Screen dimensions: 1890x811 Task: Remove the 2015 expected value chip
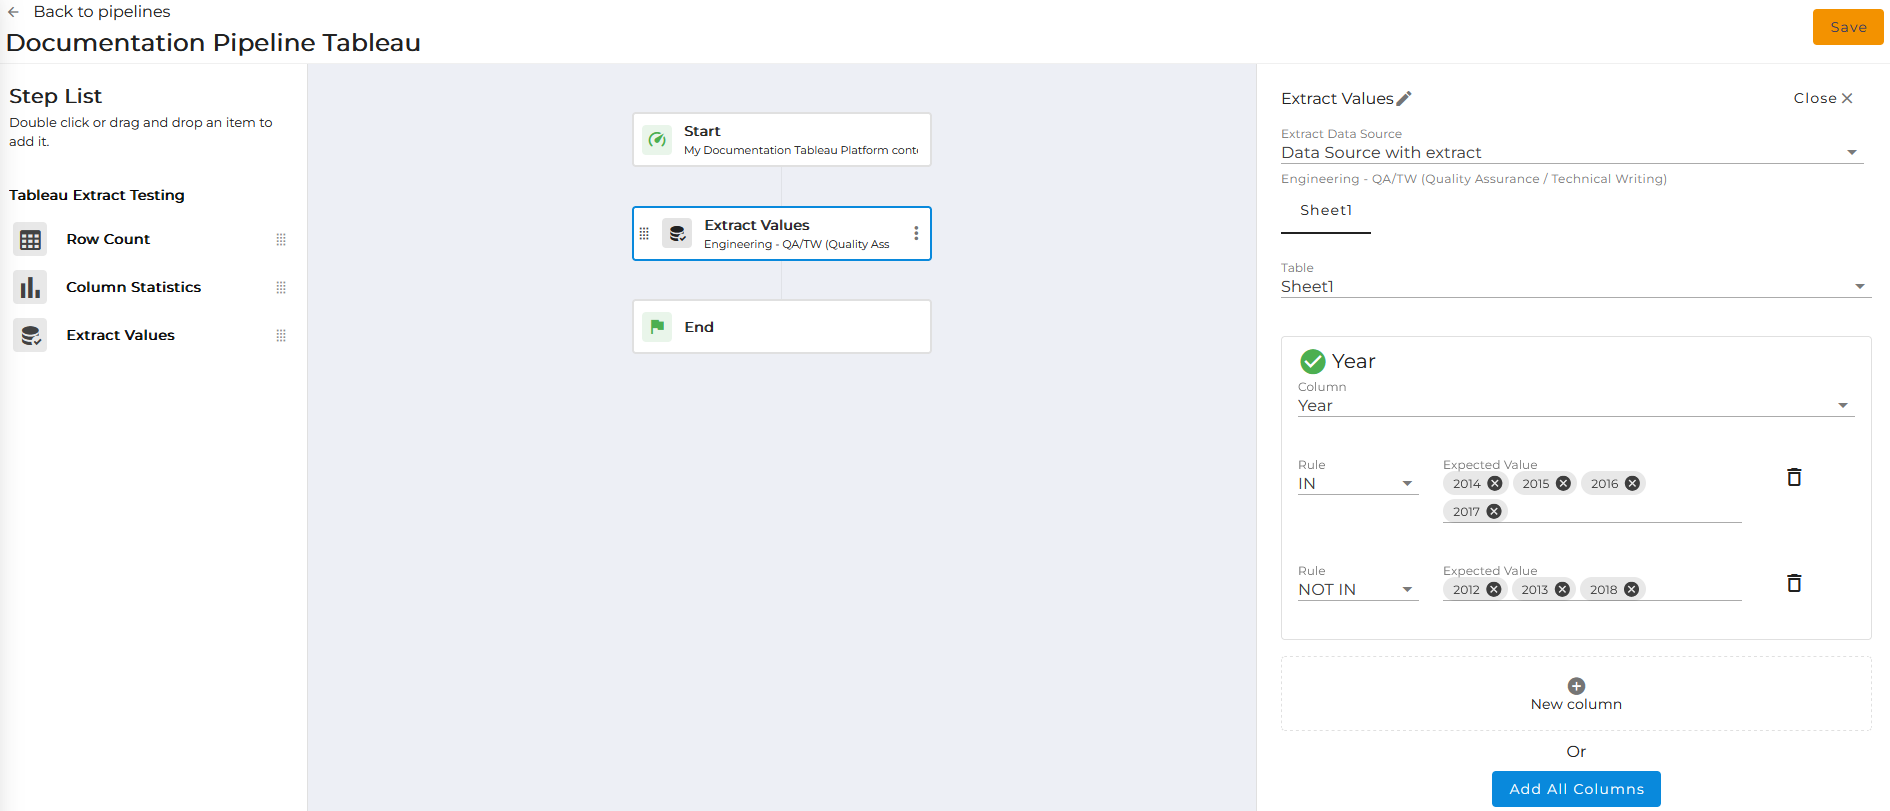1563,484
